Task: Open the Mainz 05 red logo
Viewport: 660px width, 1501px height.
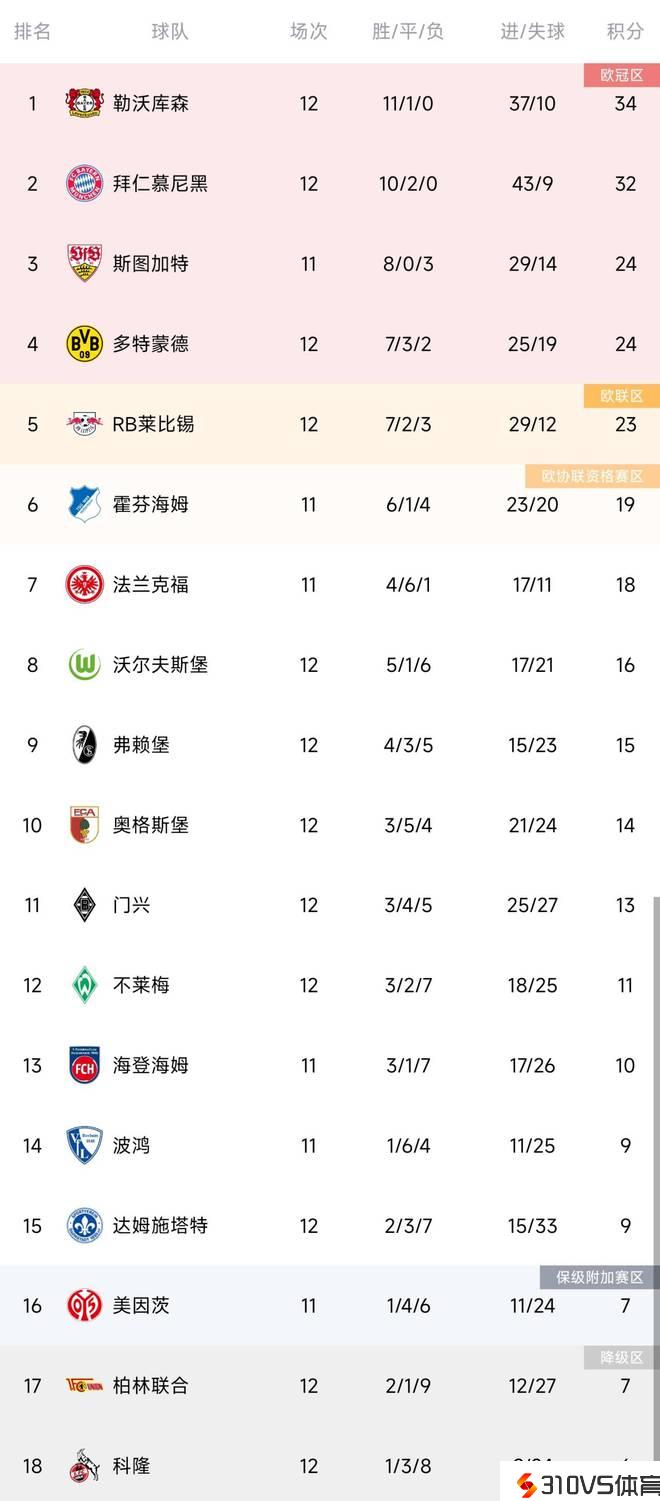Action: (x=84, y=1306)
